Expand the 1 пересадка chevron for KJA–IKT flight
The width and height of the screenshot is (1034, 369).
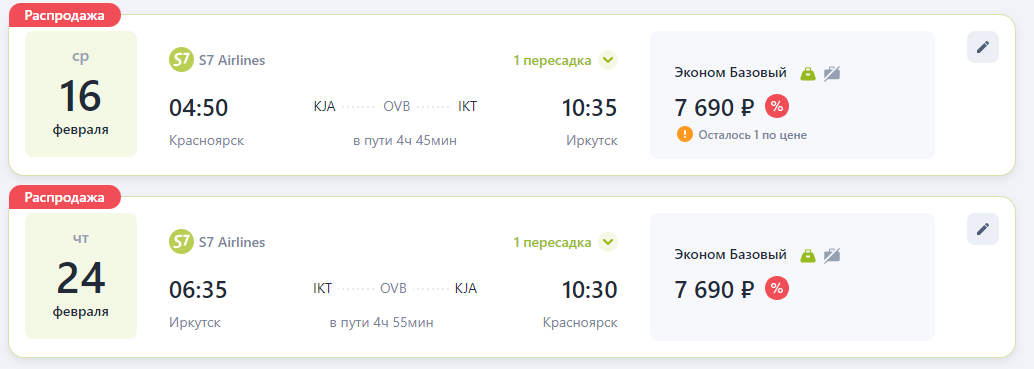point(608,61)
